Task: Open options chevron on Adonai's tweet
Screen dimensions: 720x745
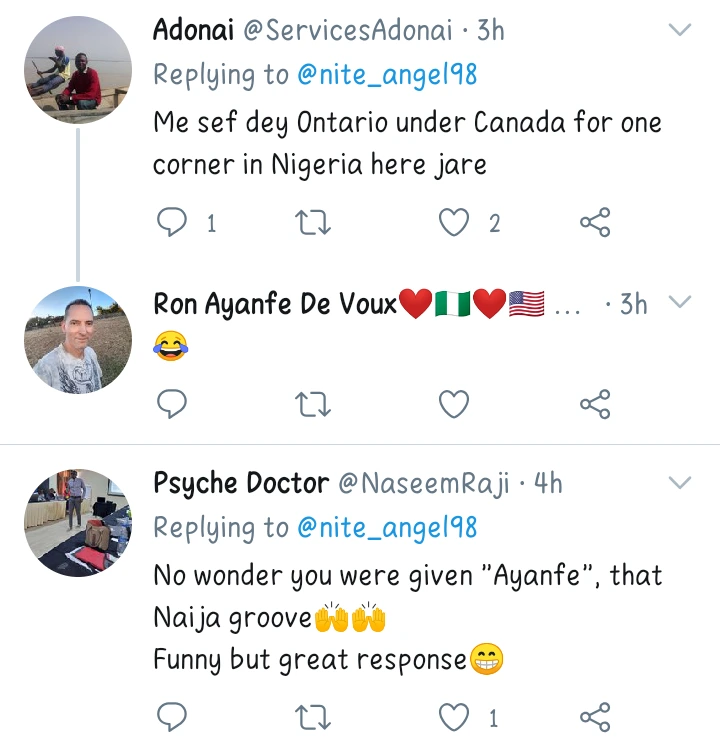Action: pos(680,30)
